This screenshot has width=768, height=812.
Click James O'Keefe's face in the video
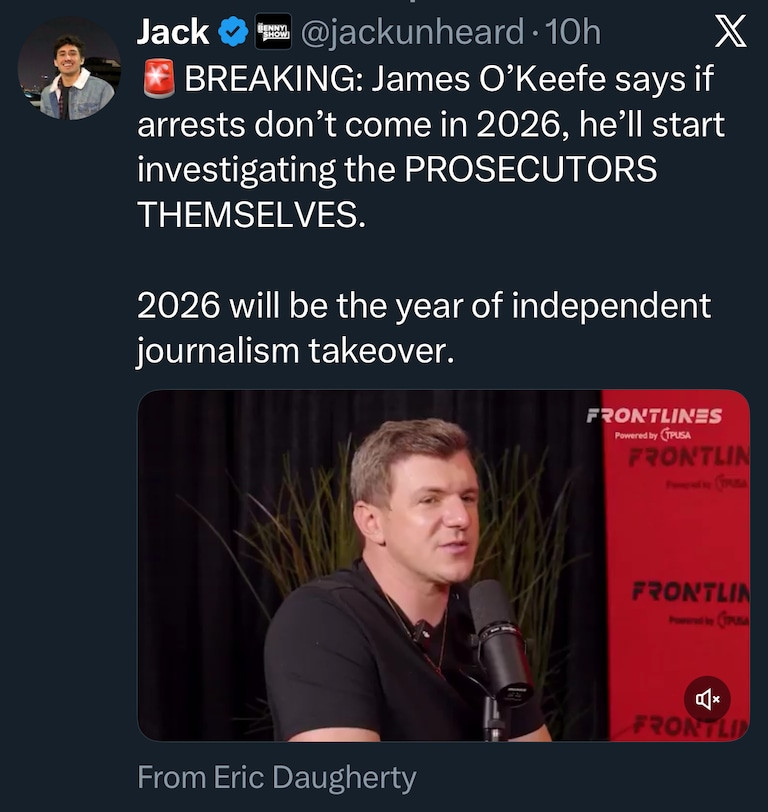click(x=425, y=518)
